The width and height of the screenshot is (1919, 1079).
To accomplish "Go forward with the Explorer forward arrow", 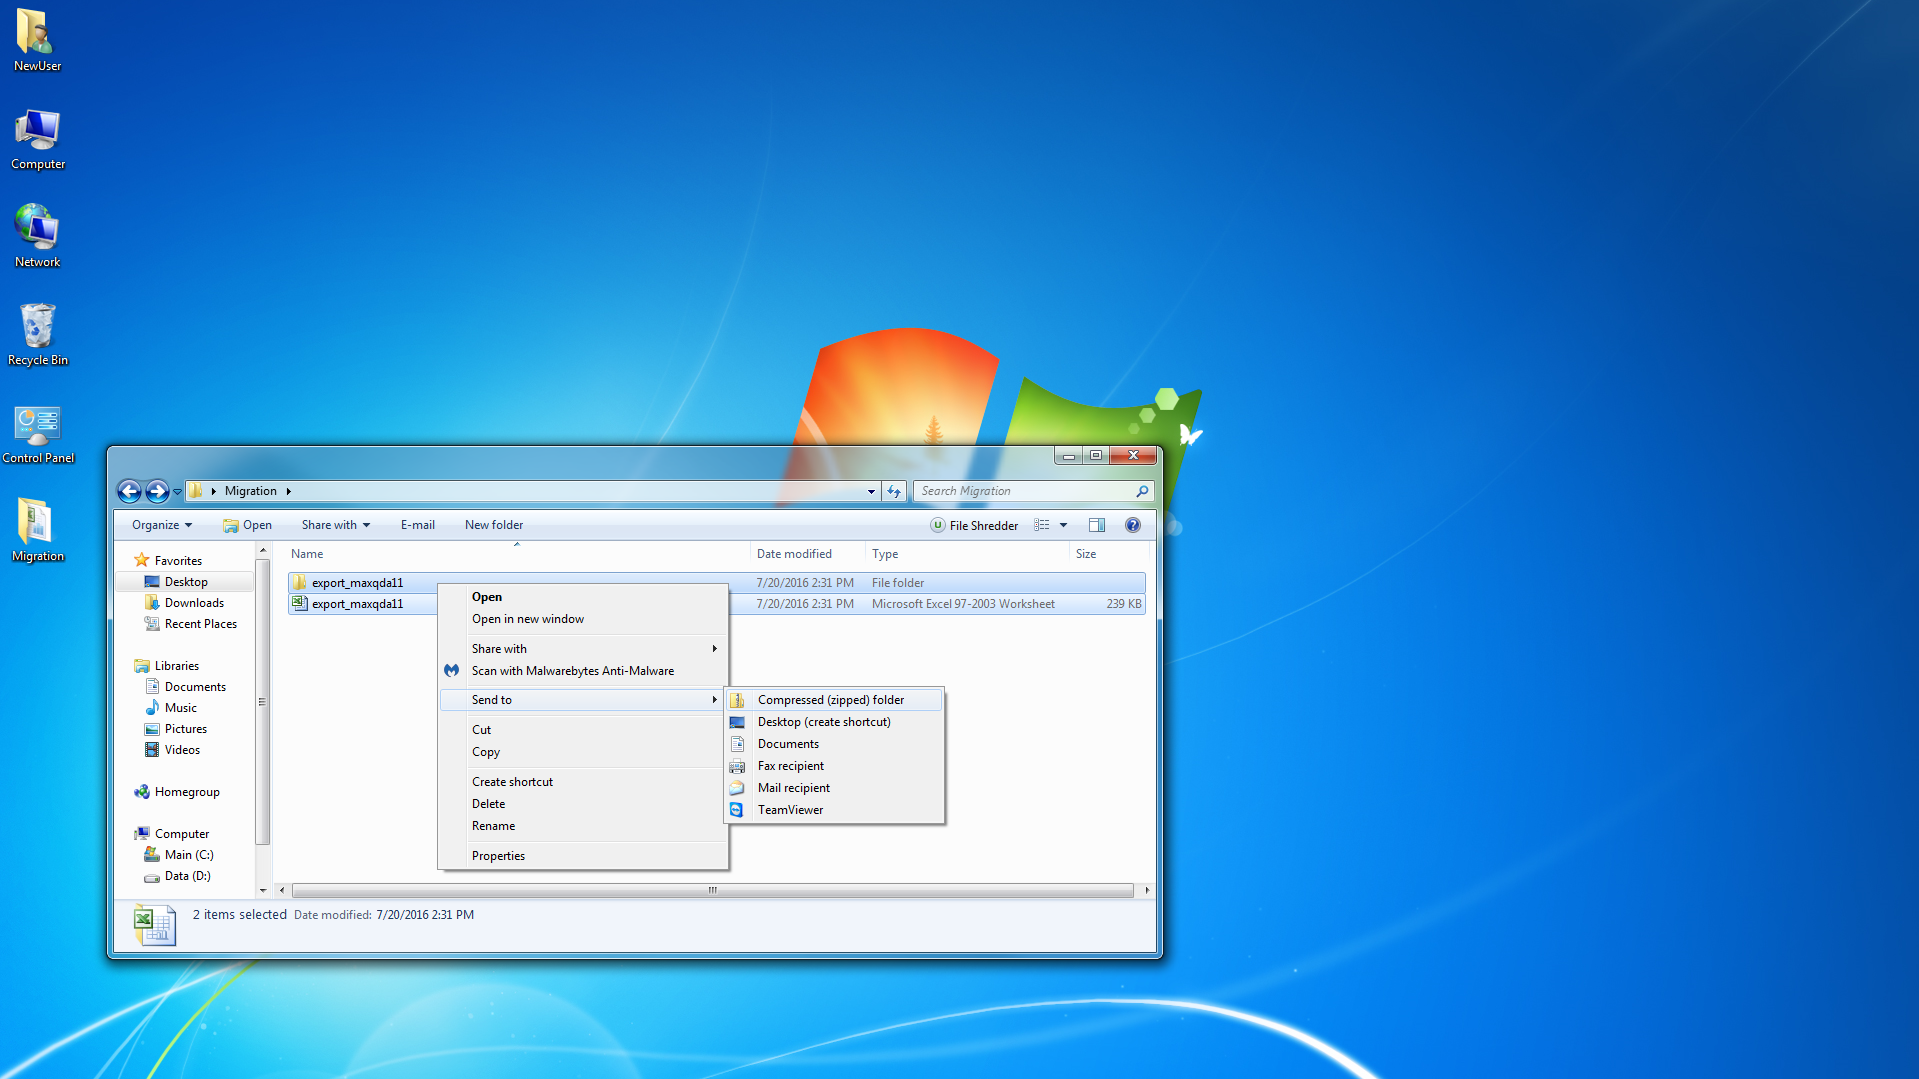I will [x=157, y=491].
